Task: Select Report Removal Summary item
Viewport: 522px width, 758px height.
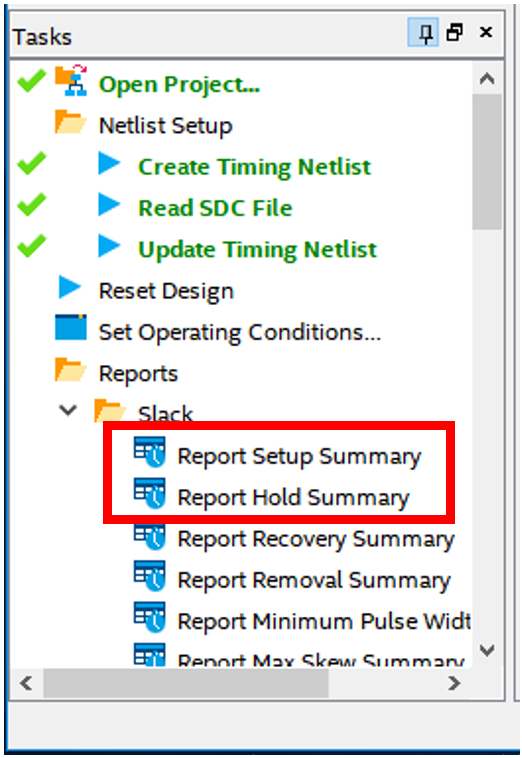Action: tap(314, 580)
